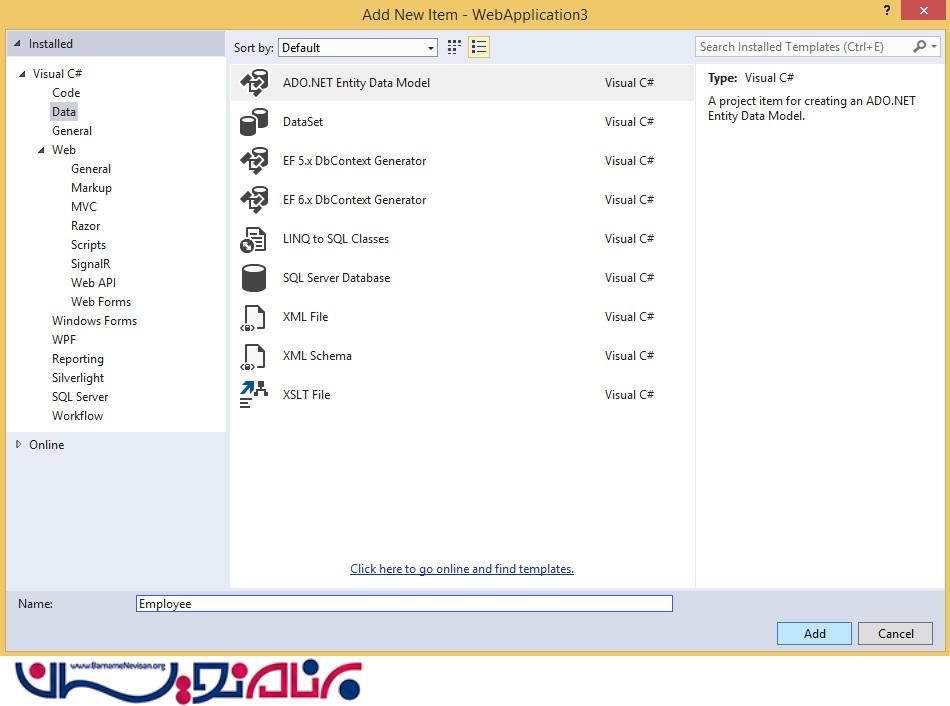Click the DataSet template icon
The width and height of the screenshot is (950, 706).
click(254, 122)
